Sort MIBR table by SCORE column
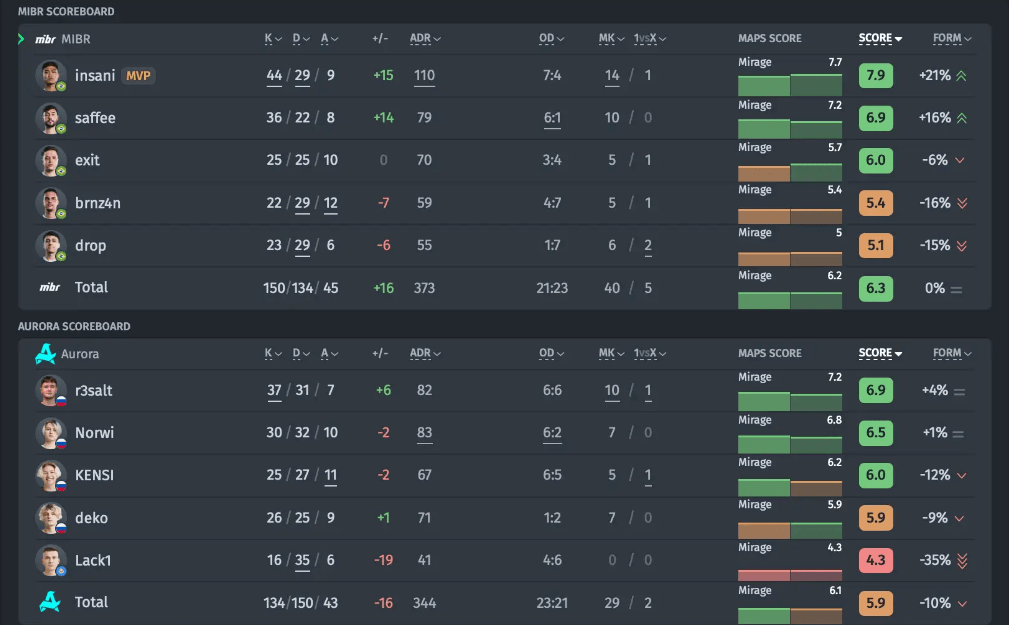 point(880,39)
